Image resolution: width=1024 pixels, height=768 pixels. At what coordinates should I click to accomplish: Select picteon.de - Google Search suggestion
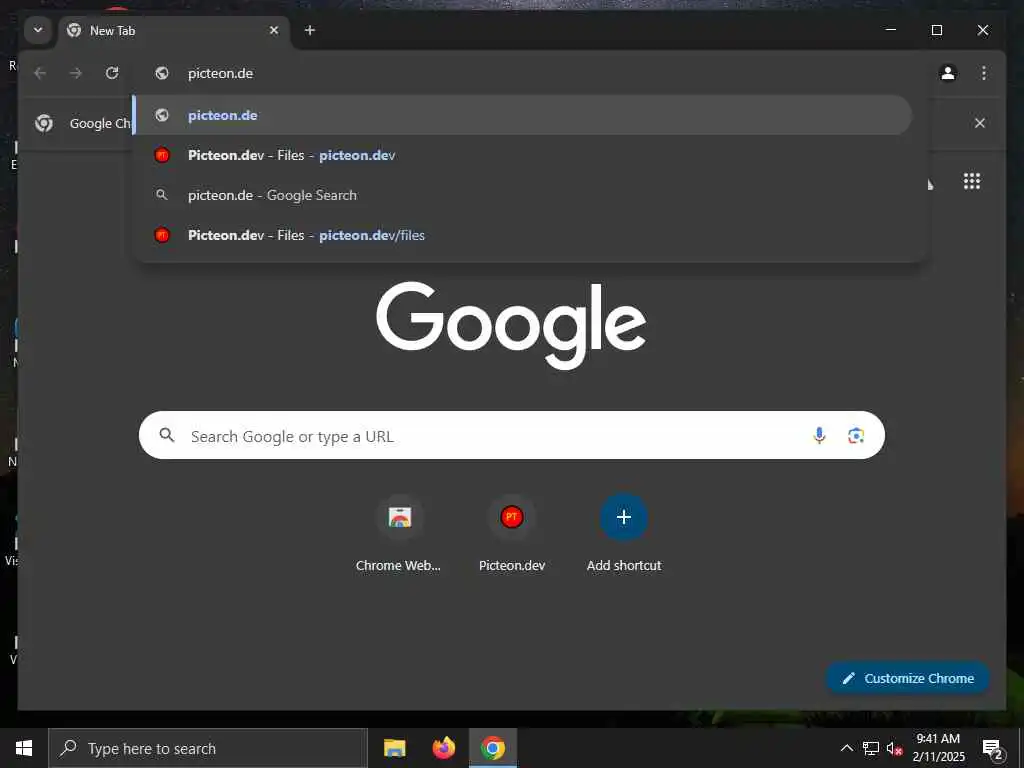click(522, 195)
